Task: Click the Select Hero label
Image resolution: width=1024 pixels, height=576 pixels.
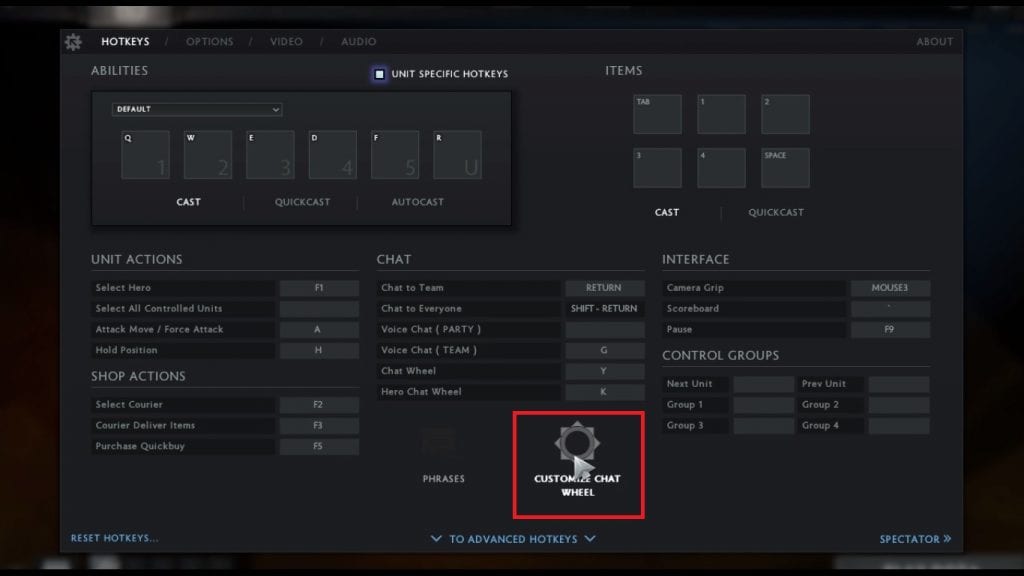Action: tap(123, 288)
